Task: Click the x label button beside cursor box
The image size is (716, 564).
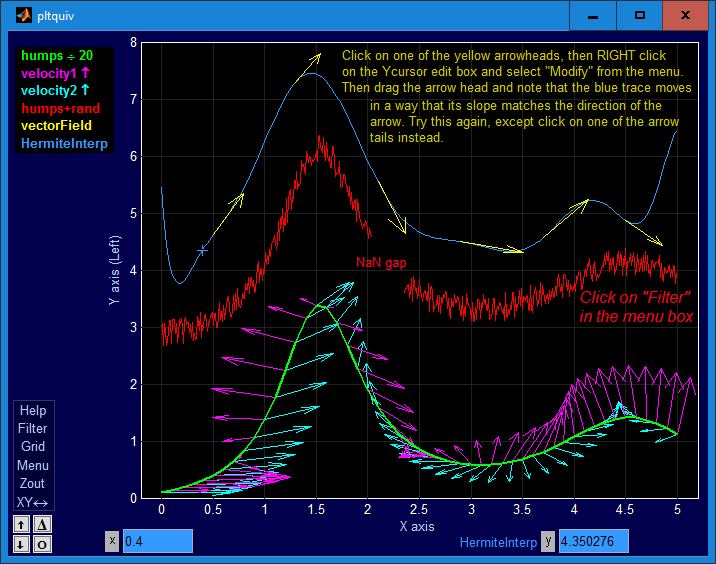Action: pos(112,541)
